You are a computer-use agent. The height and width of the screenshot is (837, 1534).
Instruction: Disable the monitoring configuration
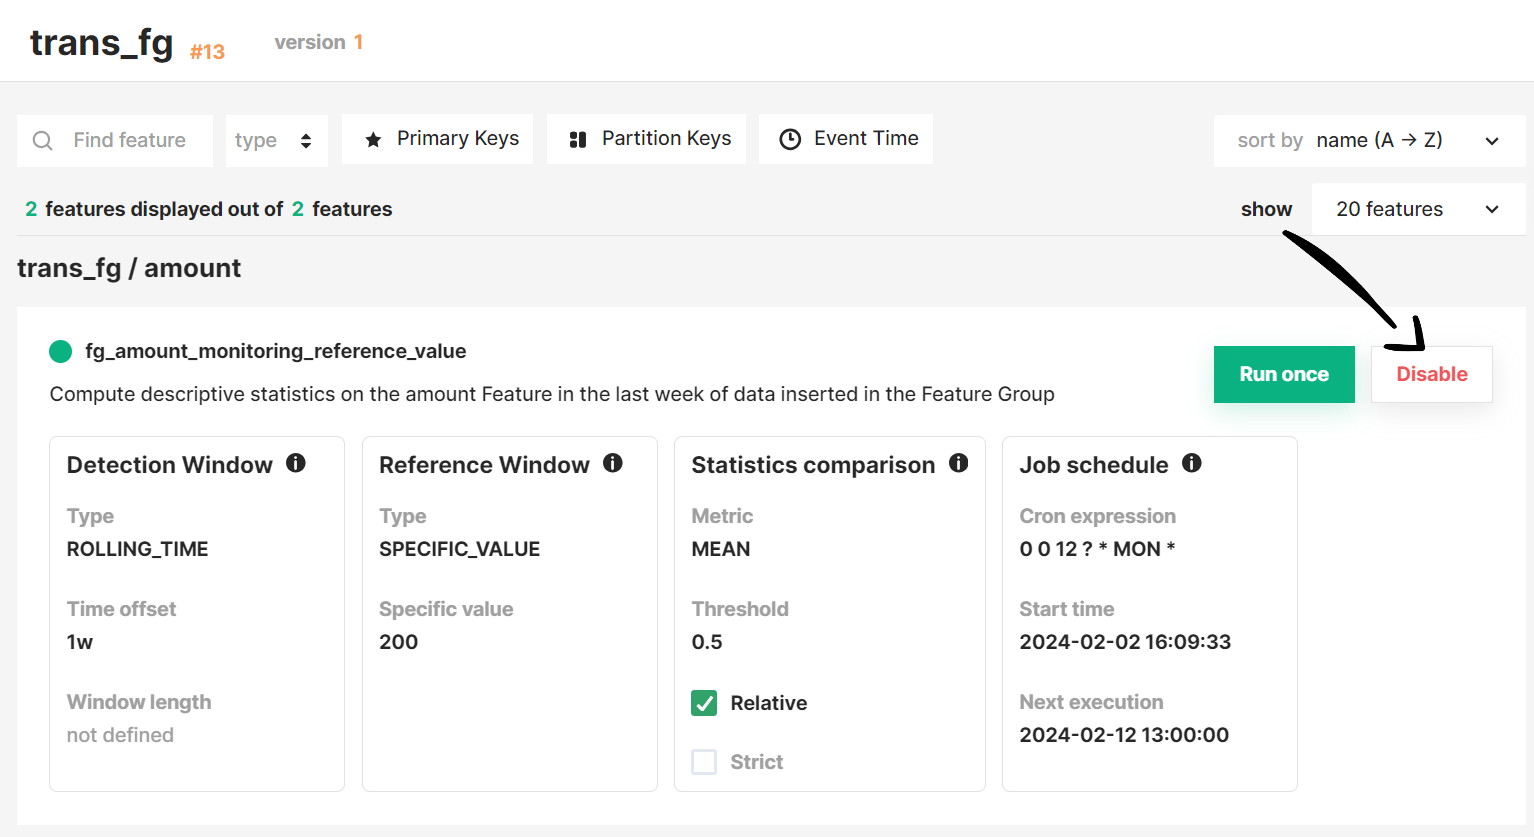(x=1431, y=374)
